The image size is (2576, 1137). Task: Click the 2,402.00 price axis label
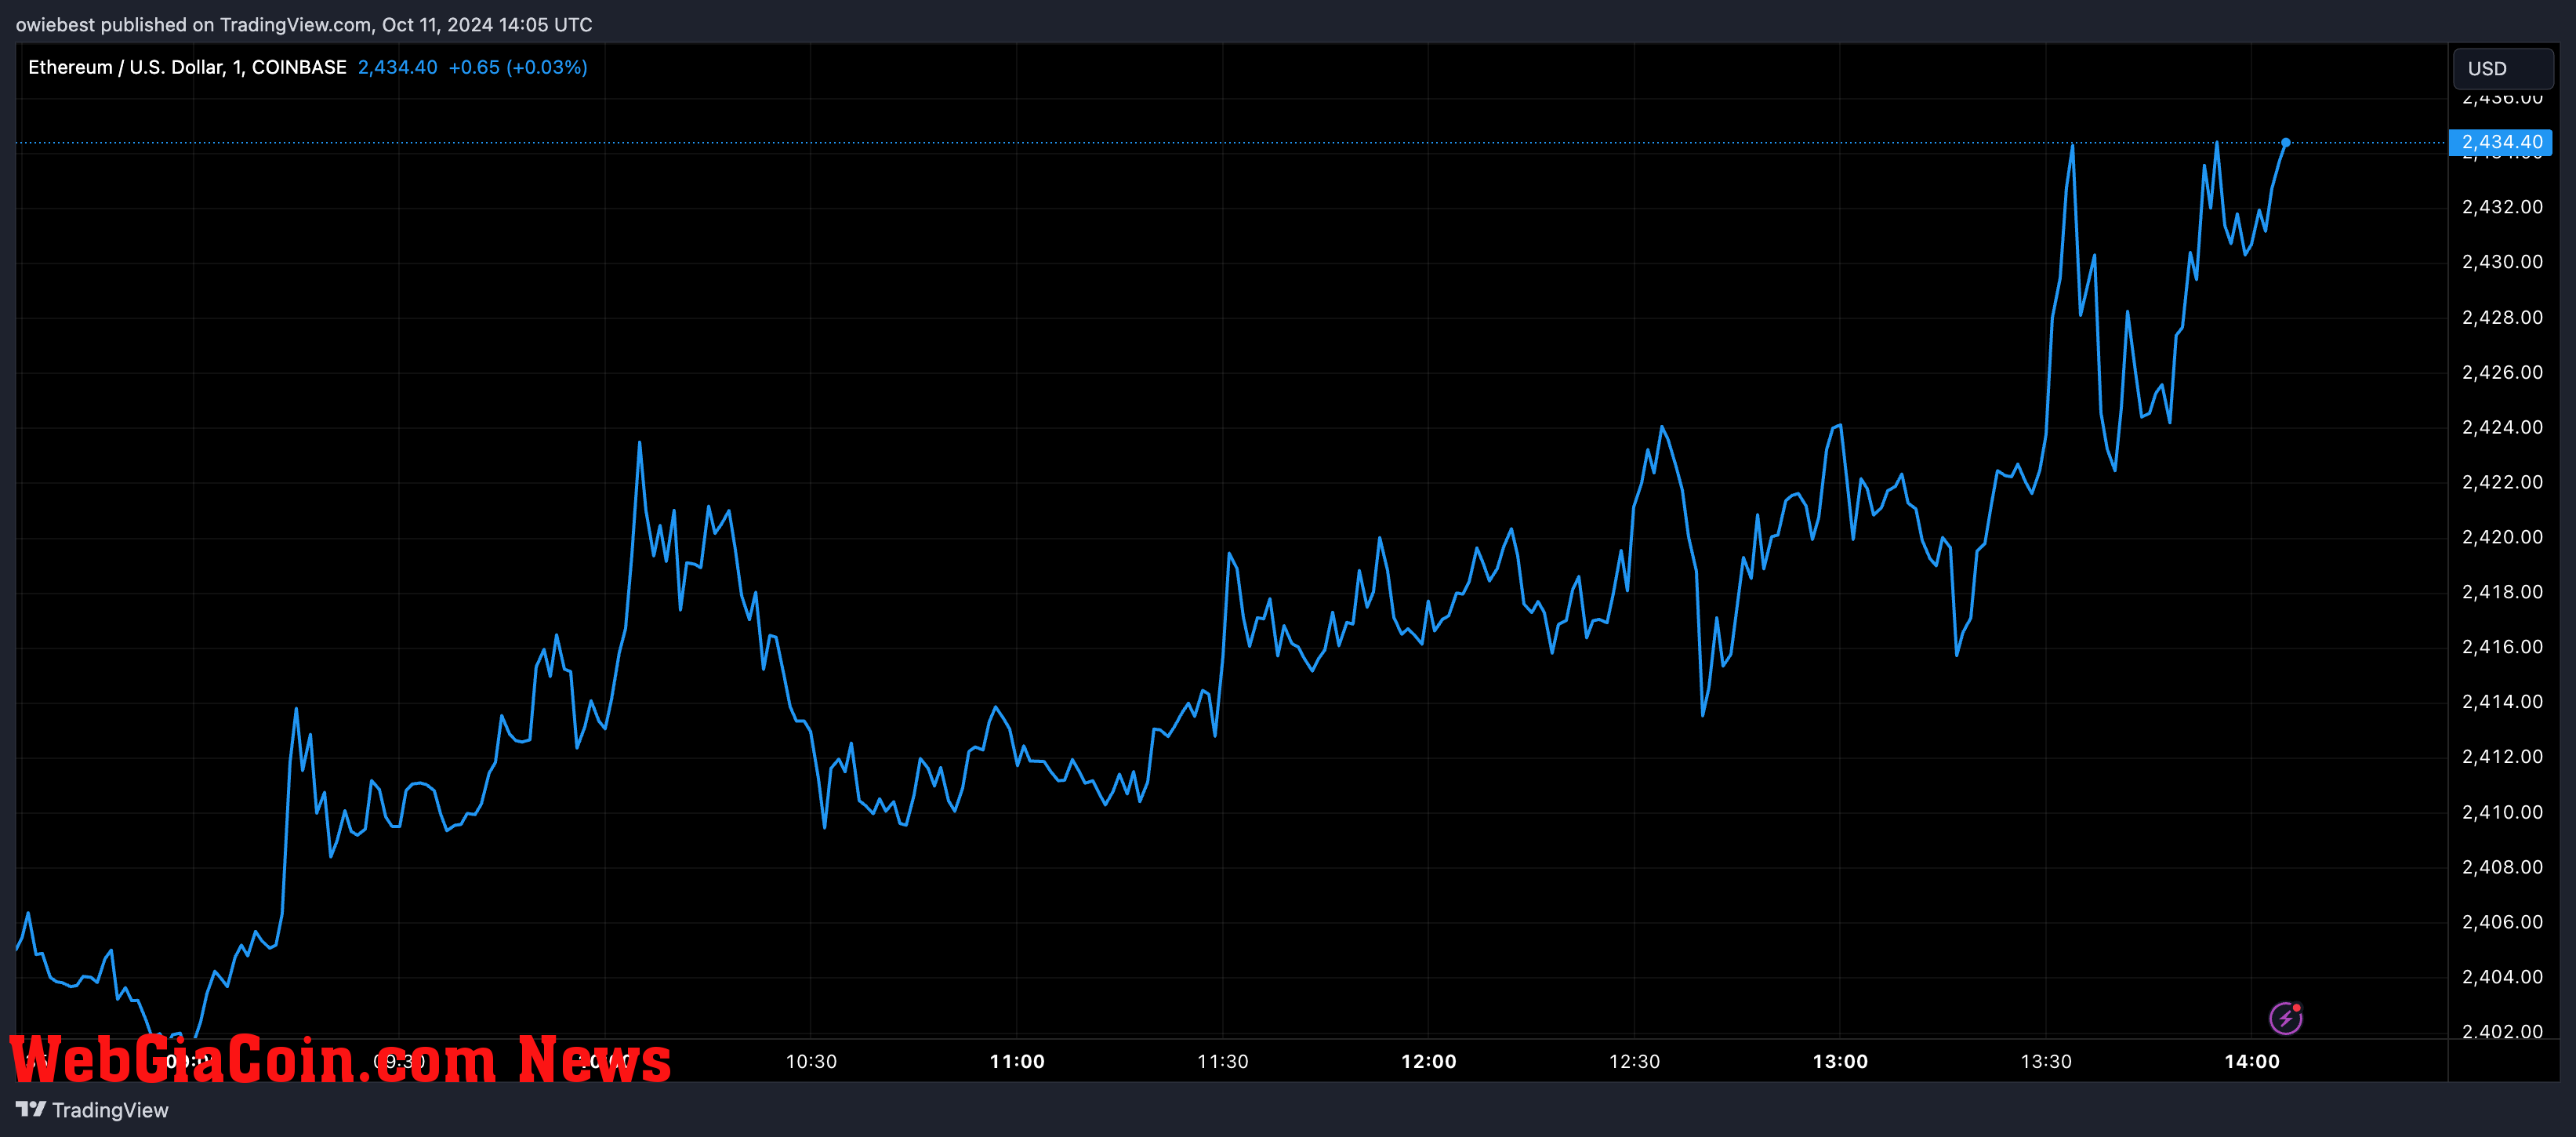pos(2502,1032)
